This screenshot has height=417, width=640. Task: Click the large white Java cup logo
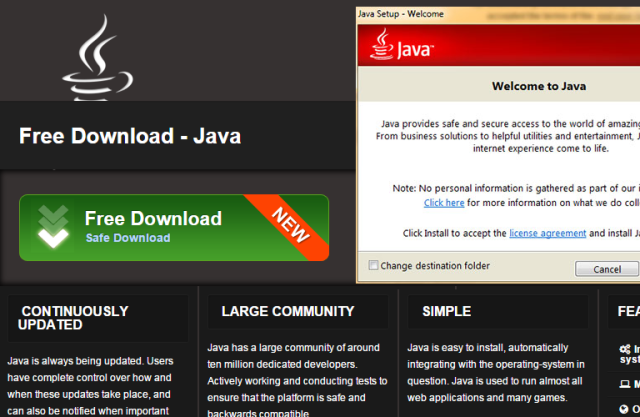[x=98, y=58]
